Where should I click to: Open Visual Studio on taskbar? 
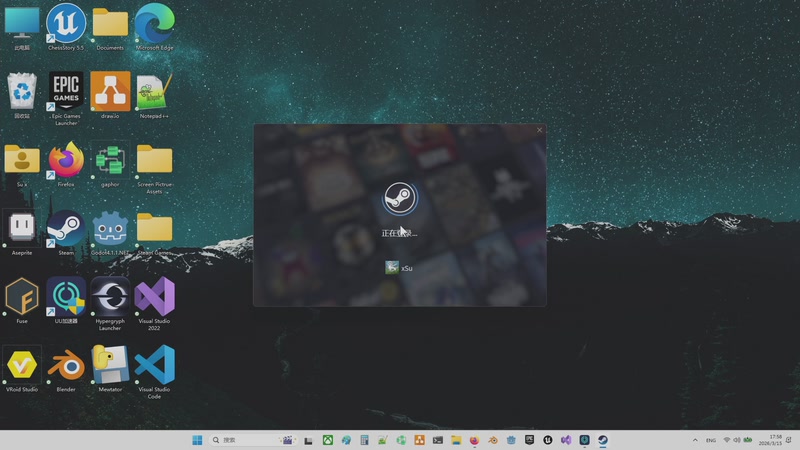(x=566, y=440)
